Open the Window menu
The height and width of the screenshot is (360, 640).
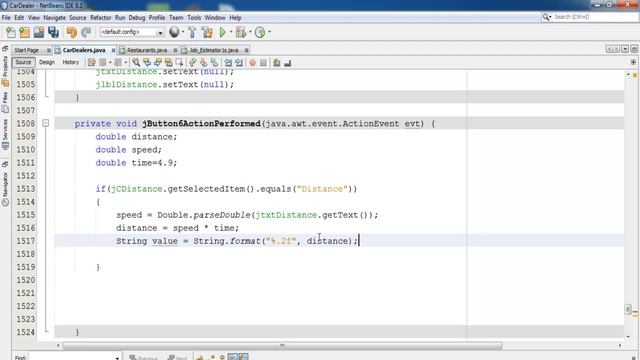click(215, 18)
